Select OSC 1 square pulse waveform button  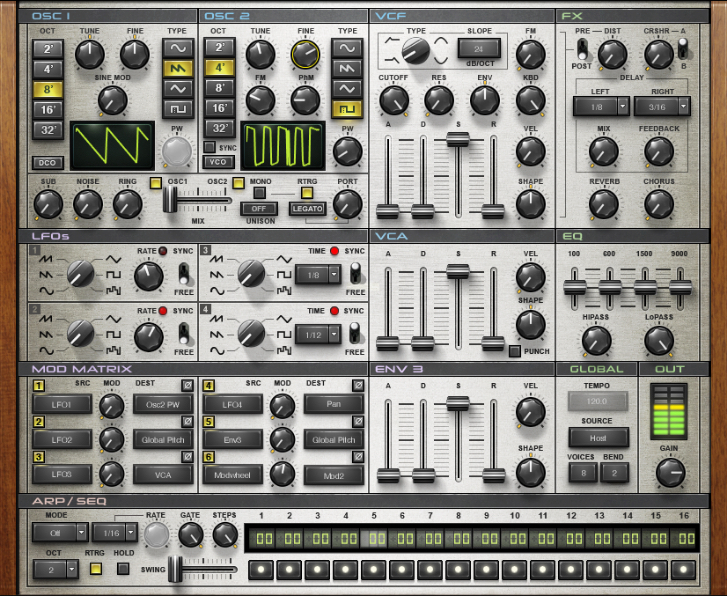pos(178,109)
